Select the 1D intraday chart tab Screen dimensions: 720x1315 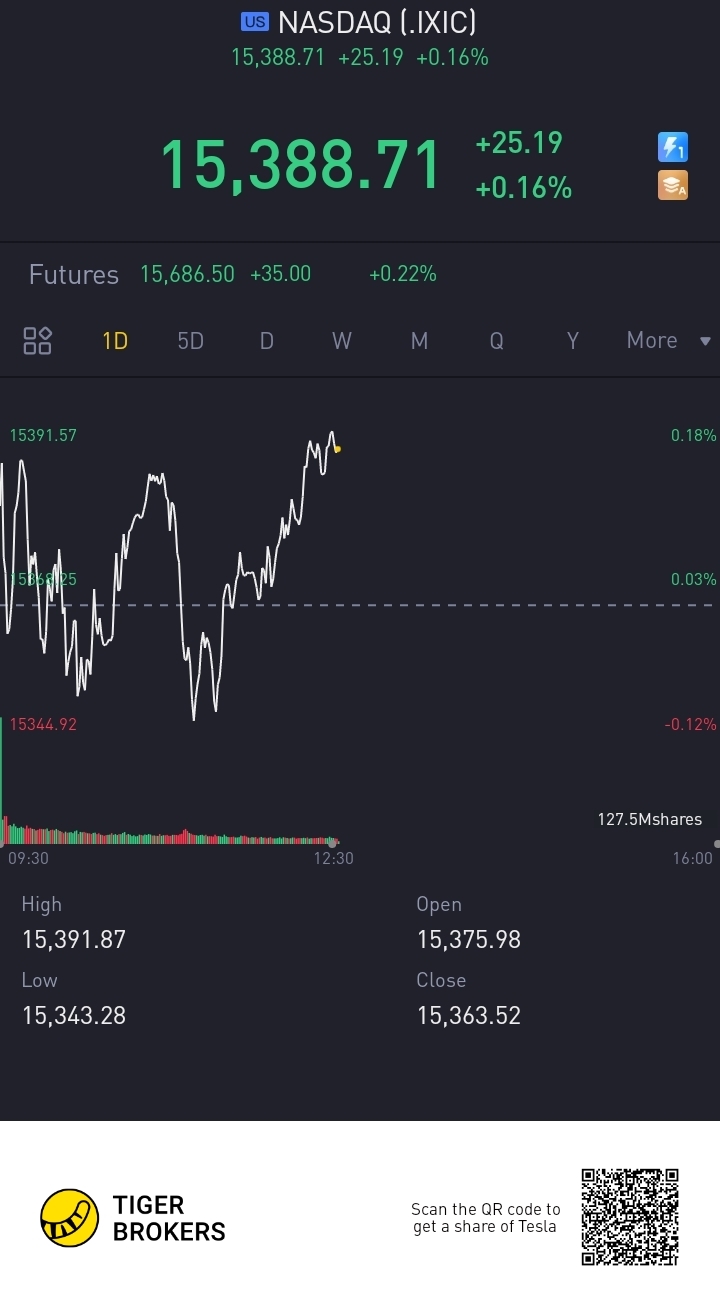115,341
